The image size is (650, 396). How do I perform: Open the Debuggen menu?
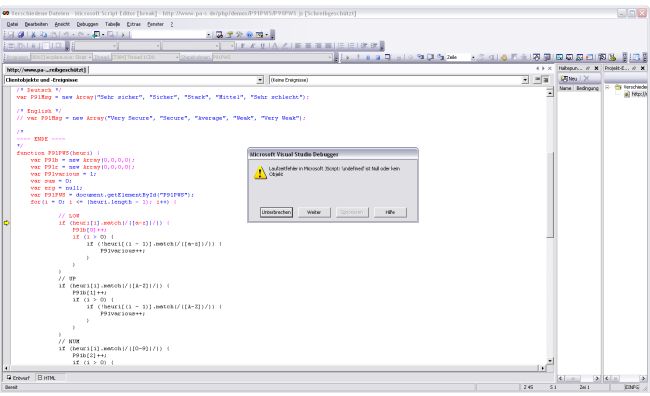[87, 24]
